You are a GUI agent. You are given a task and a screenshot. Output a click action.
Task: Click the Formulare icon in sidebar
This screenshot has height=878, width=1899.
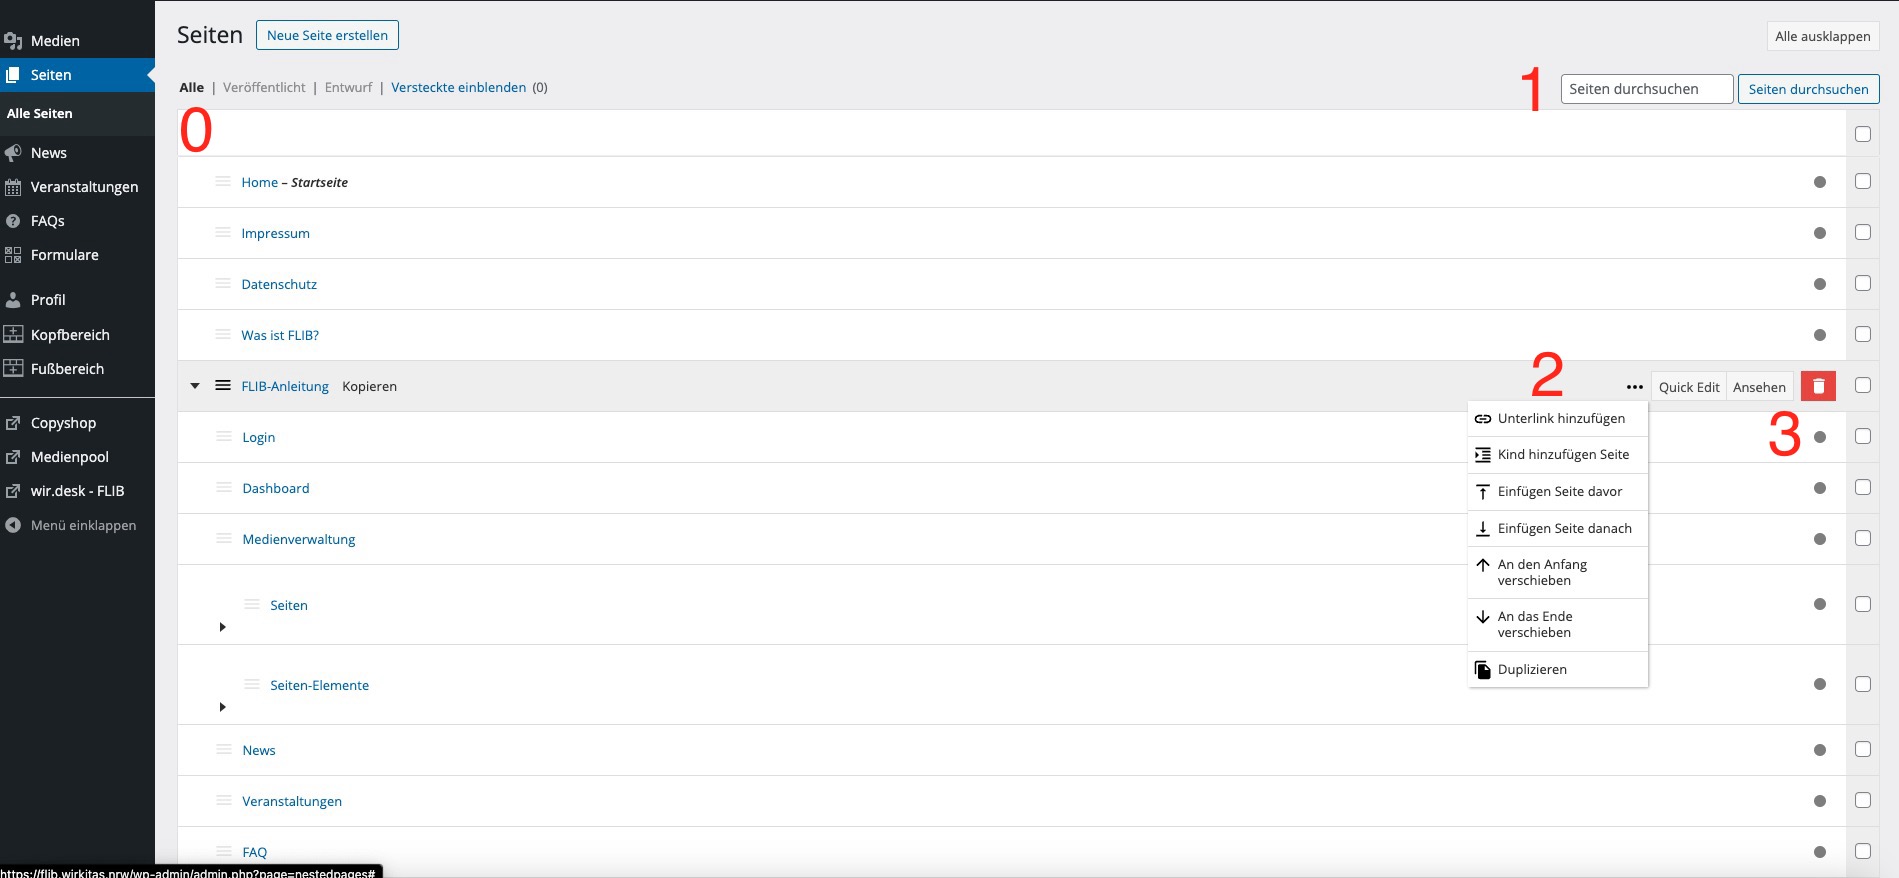[13, 255]
